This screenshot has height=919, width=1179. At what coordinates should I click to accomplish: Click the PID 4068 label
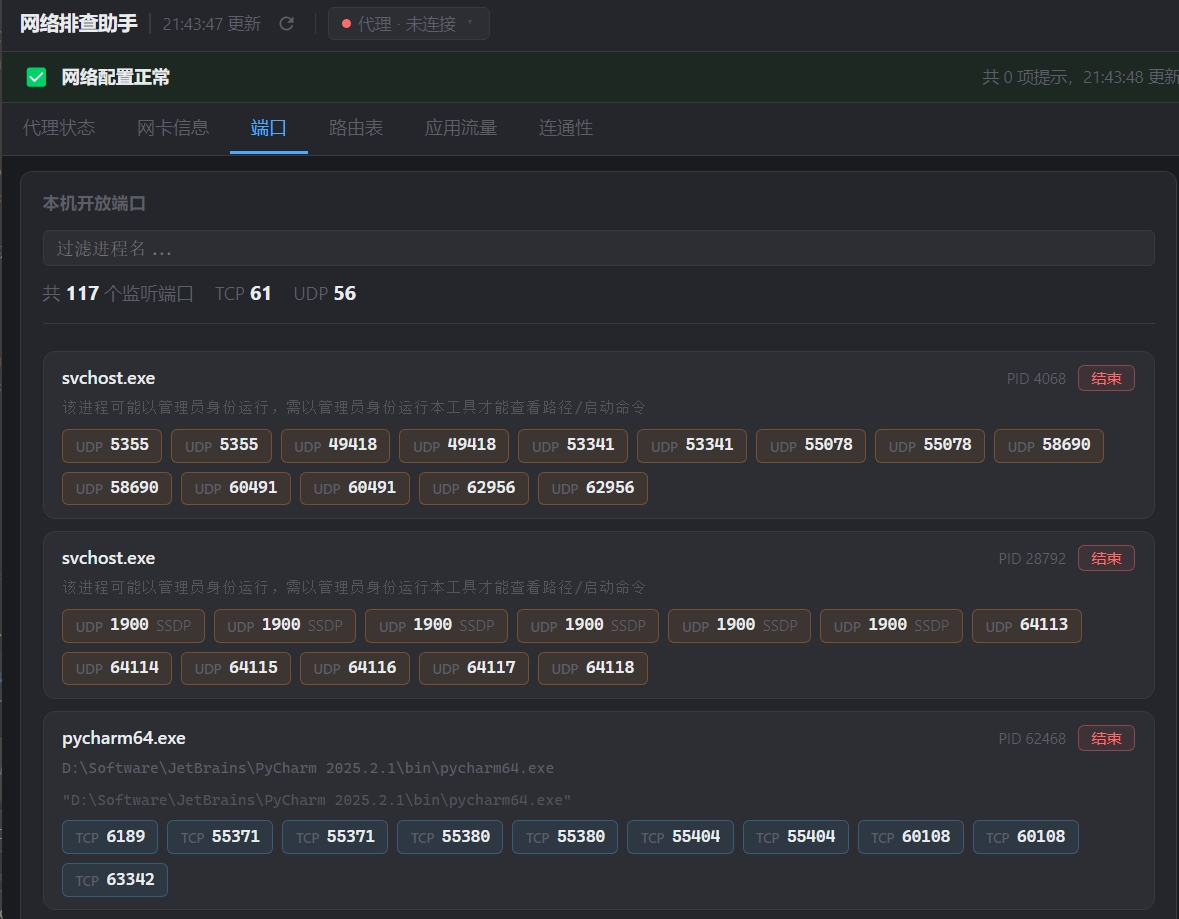click(1036, 379)
